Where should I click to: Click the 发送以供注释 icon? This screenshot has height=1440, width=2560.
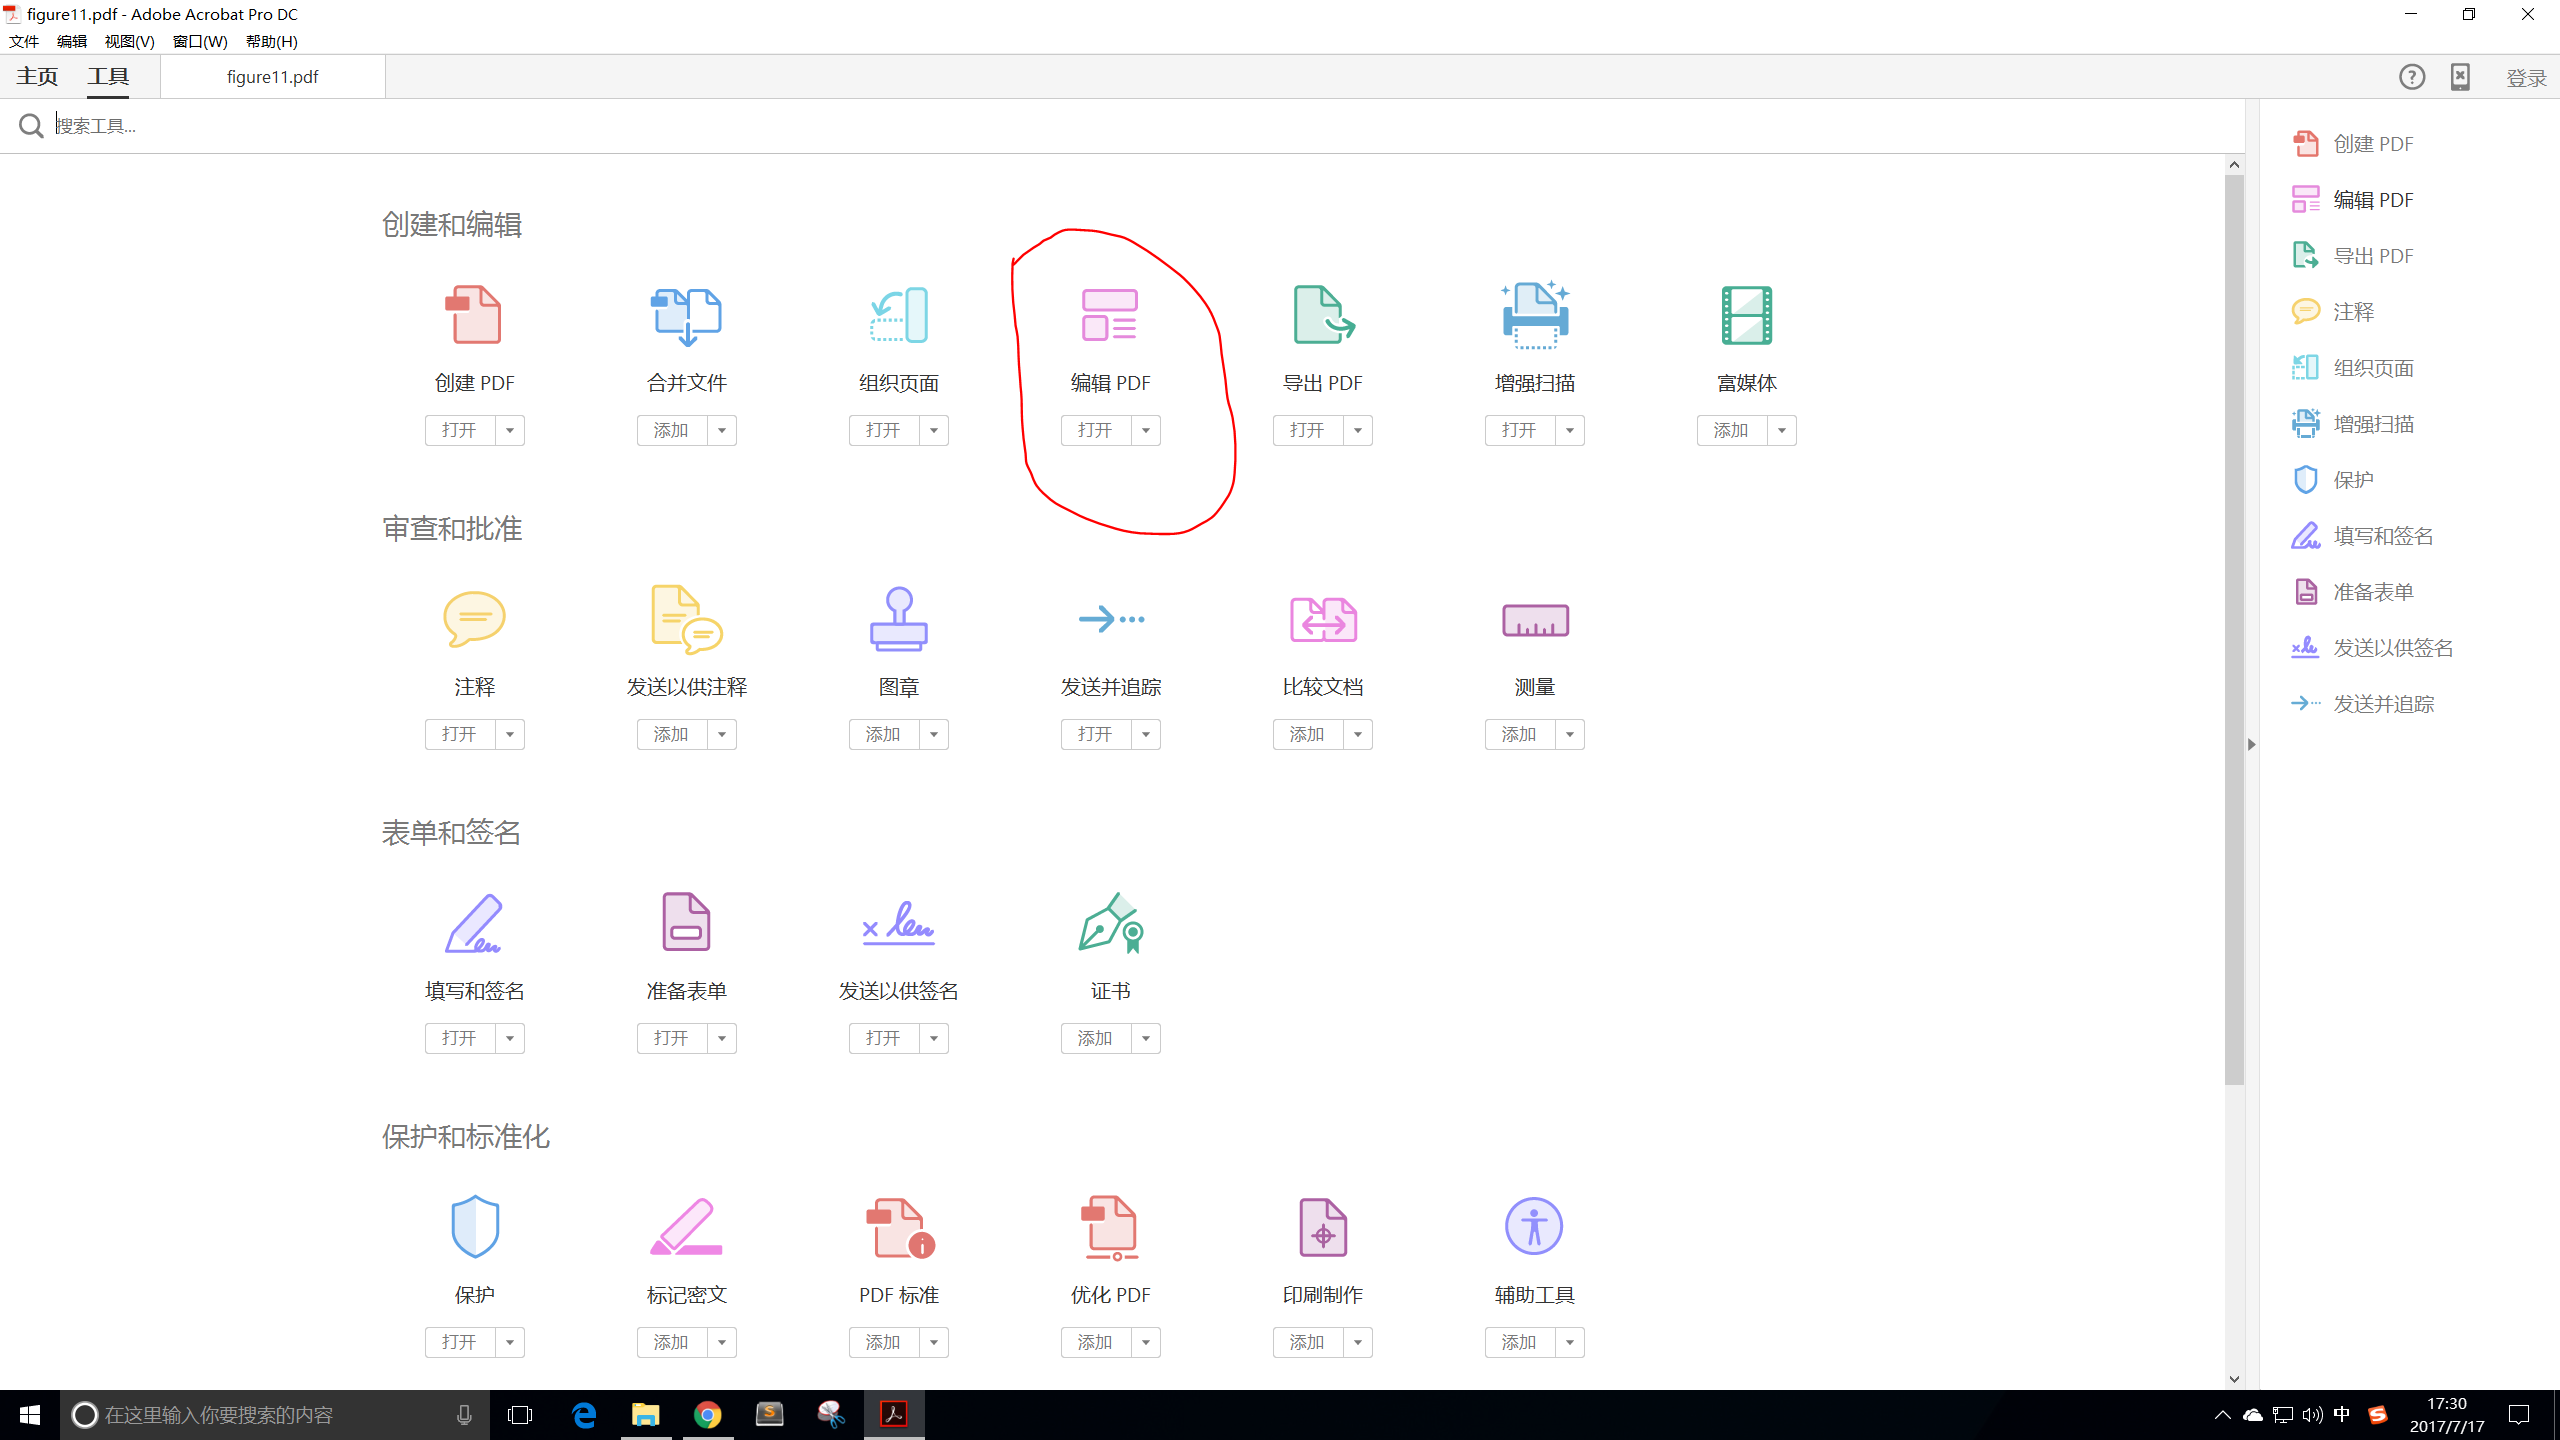click(x=686, y=619)
